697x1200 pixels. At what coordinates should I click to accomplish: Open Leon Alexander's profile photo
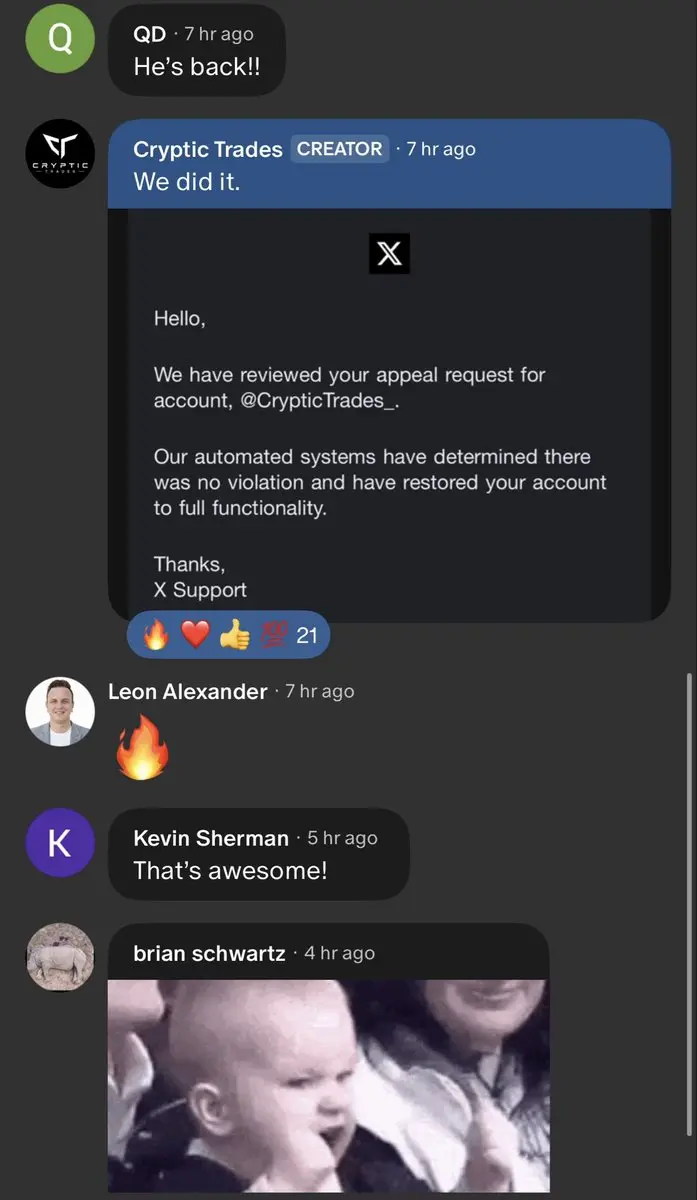point(60,711)
